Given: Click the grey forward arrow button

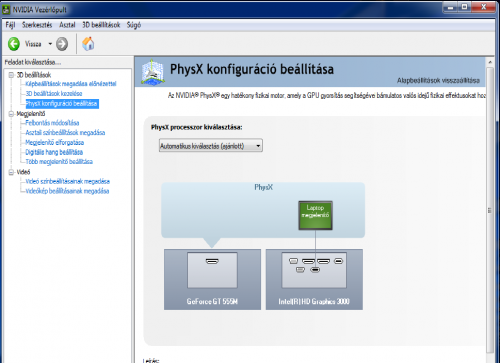Looking at the screenshot, I should tap(62, 44).
